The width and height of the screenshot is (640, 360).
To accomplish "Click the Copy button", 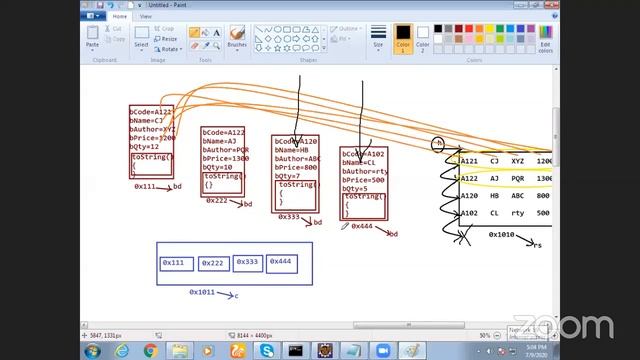I will pos(115,39).
